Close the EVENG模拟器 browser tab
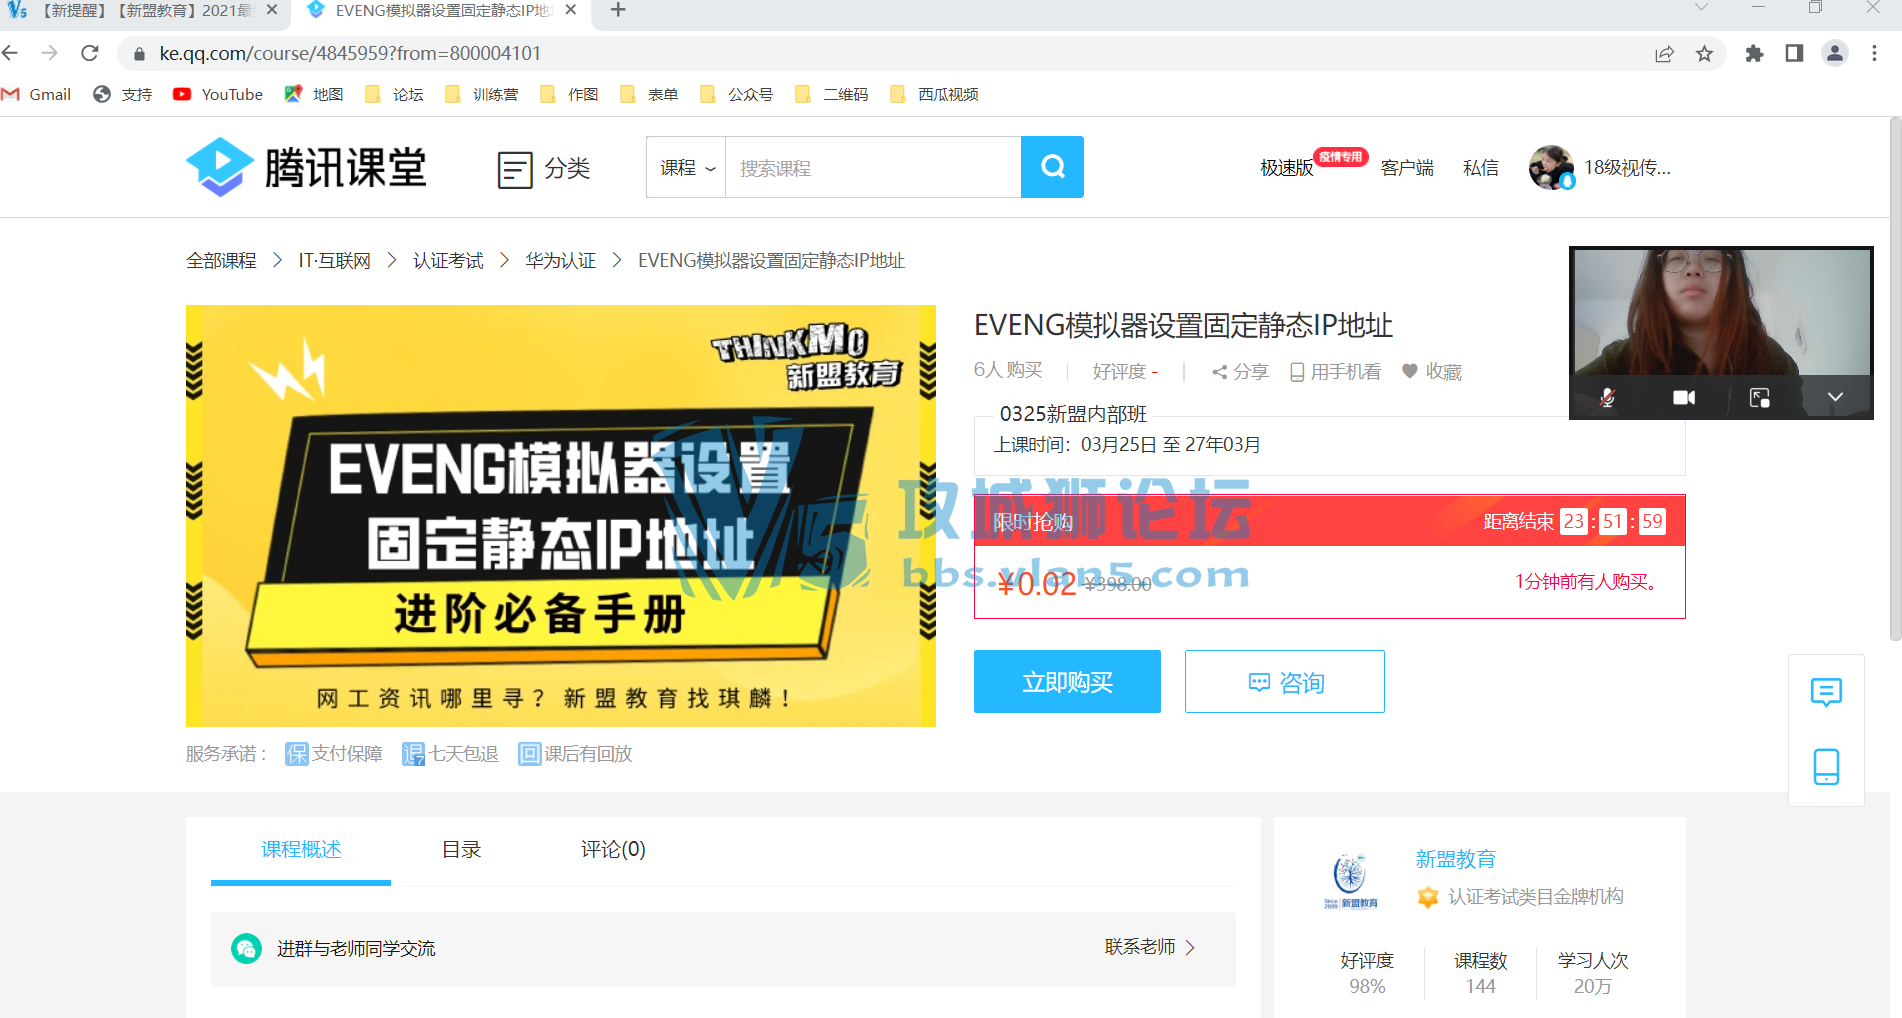1902x1018 pixels. pos(571,10)
